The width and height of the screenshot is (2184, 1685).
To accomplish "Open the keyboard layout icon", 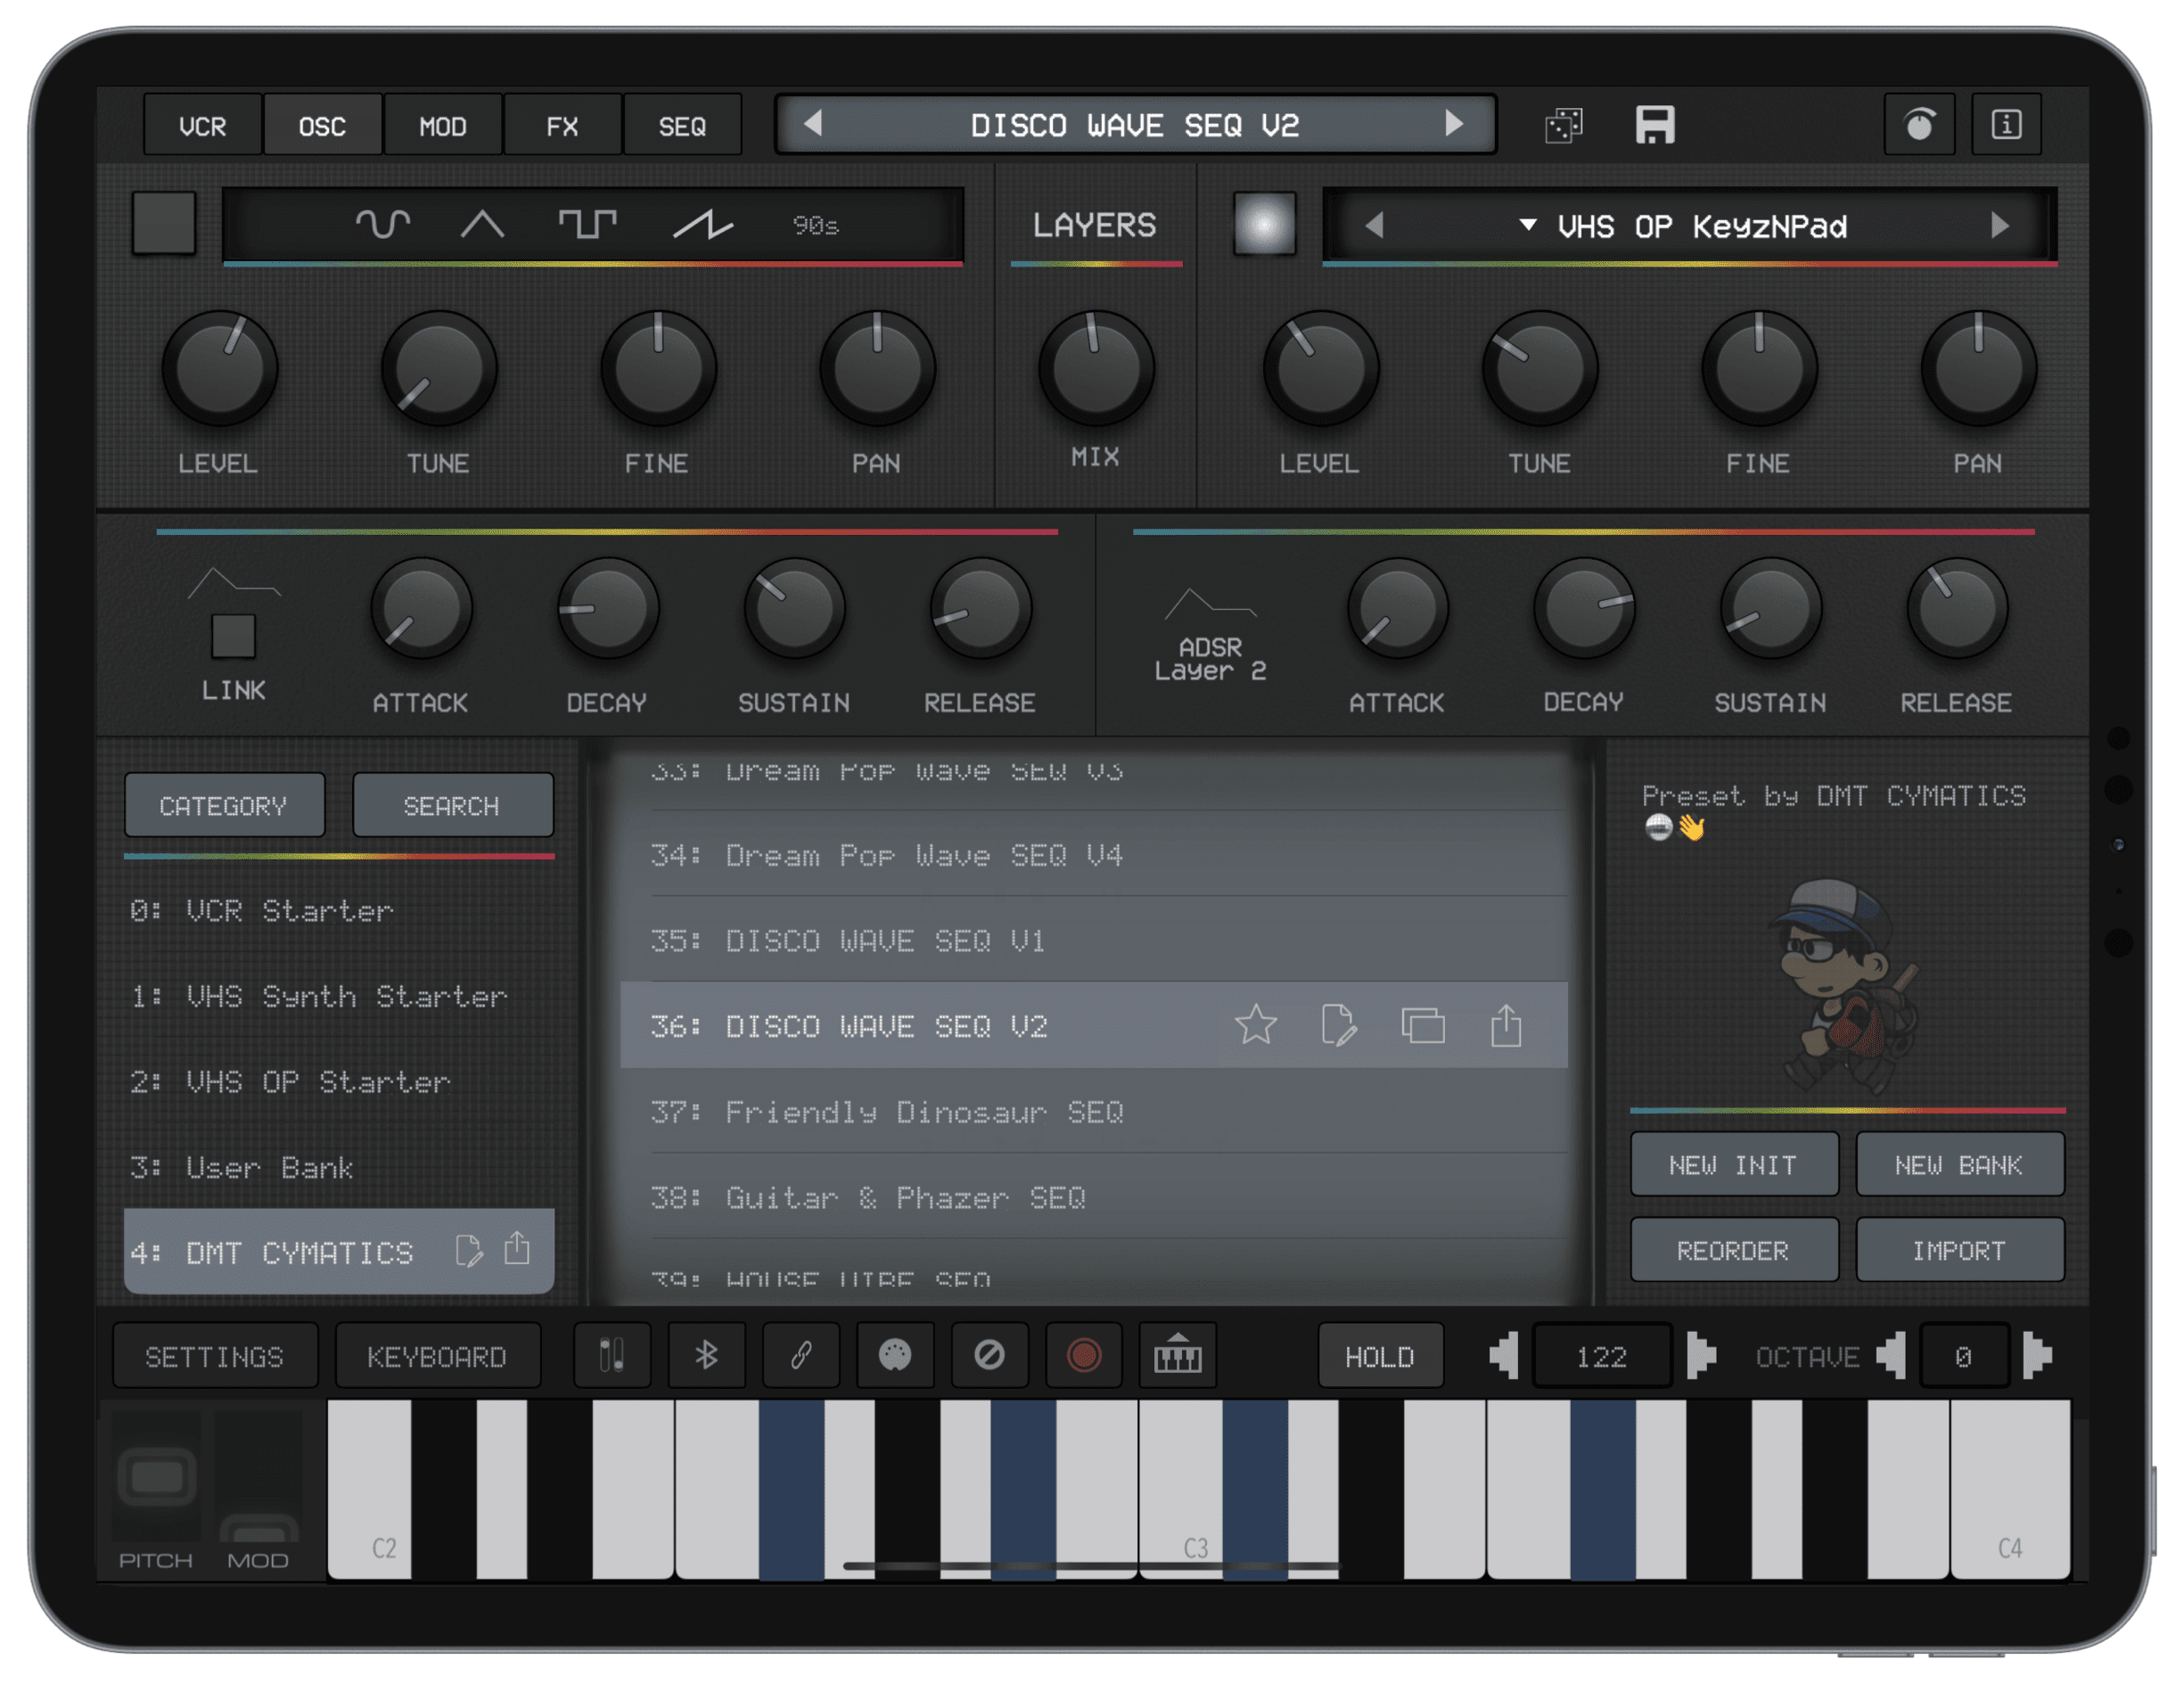I will coord(1177,1356).
